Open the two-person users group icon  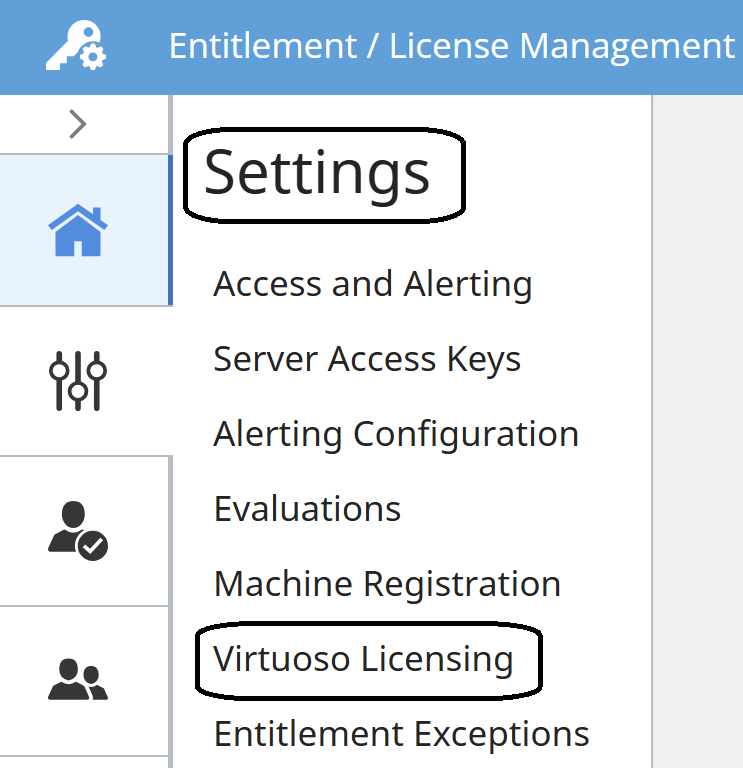point(78,680)
